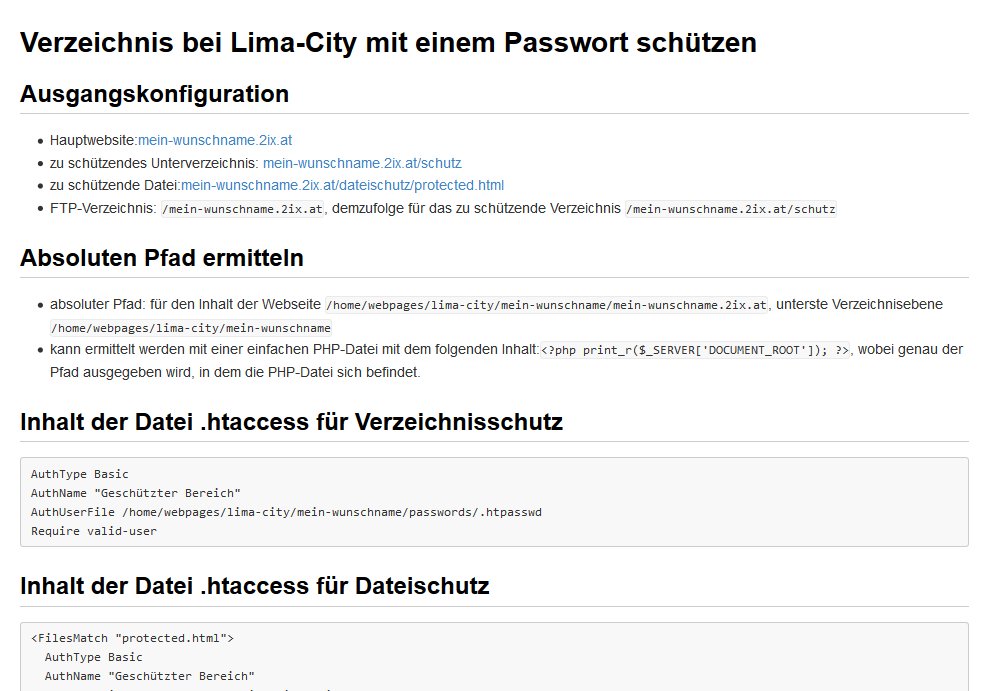Click the webpage content path ending in mein-wunschname.2ix.at

click(x=547, y=305)
